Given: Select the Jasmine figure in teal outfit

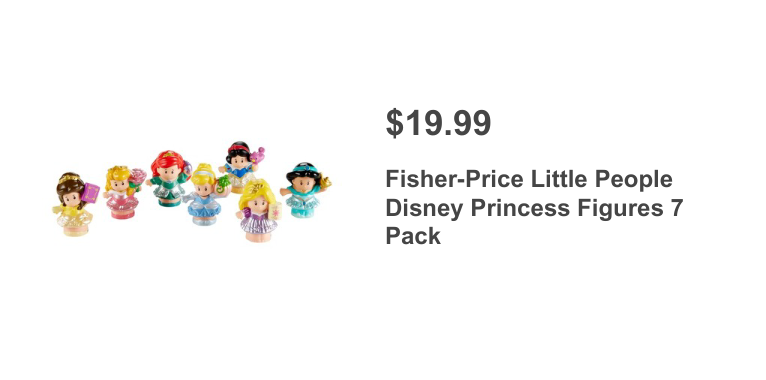Looking at the screenshot, I should coord(304,190).
